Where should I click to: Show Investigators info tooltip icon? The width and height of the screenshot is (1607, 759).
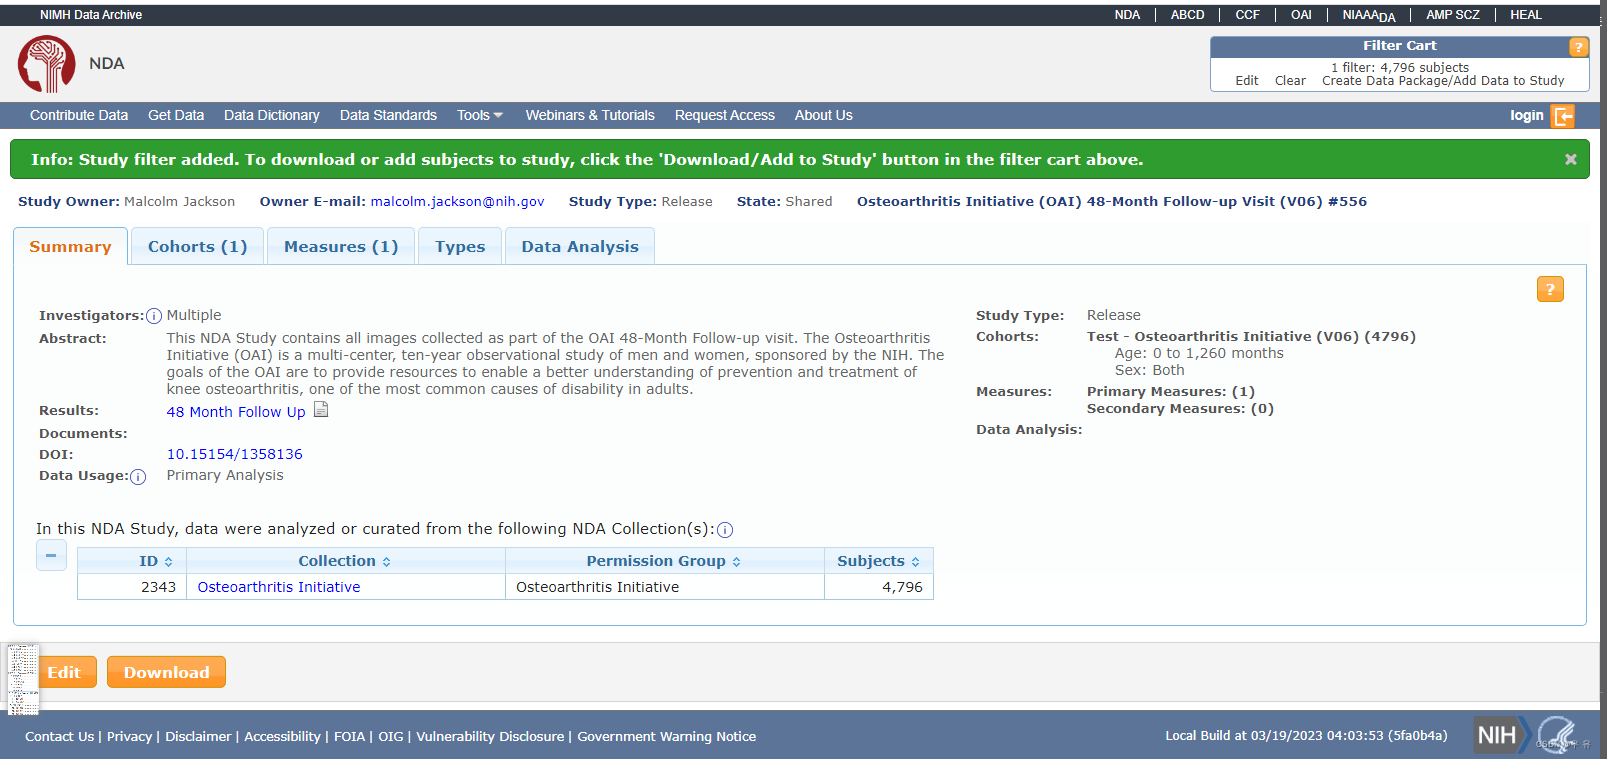tap(154, 316)
